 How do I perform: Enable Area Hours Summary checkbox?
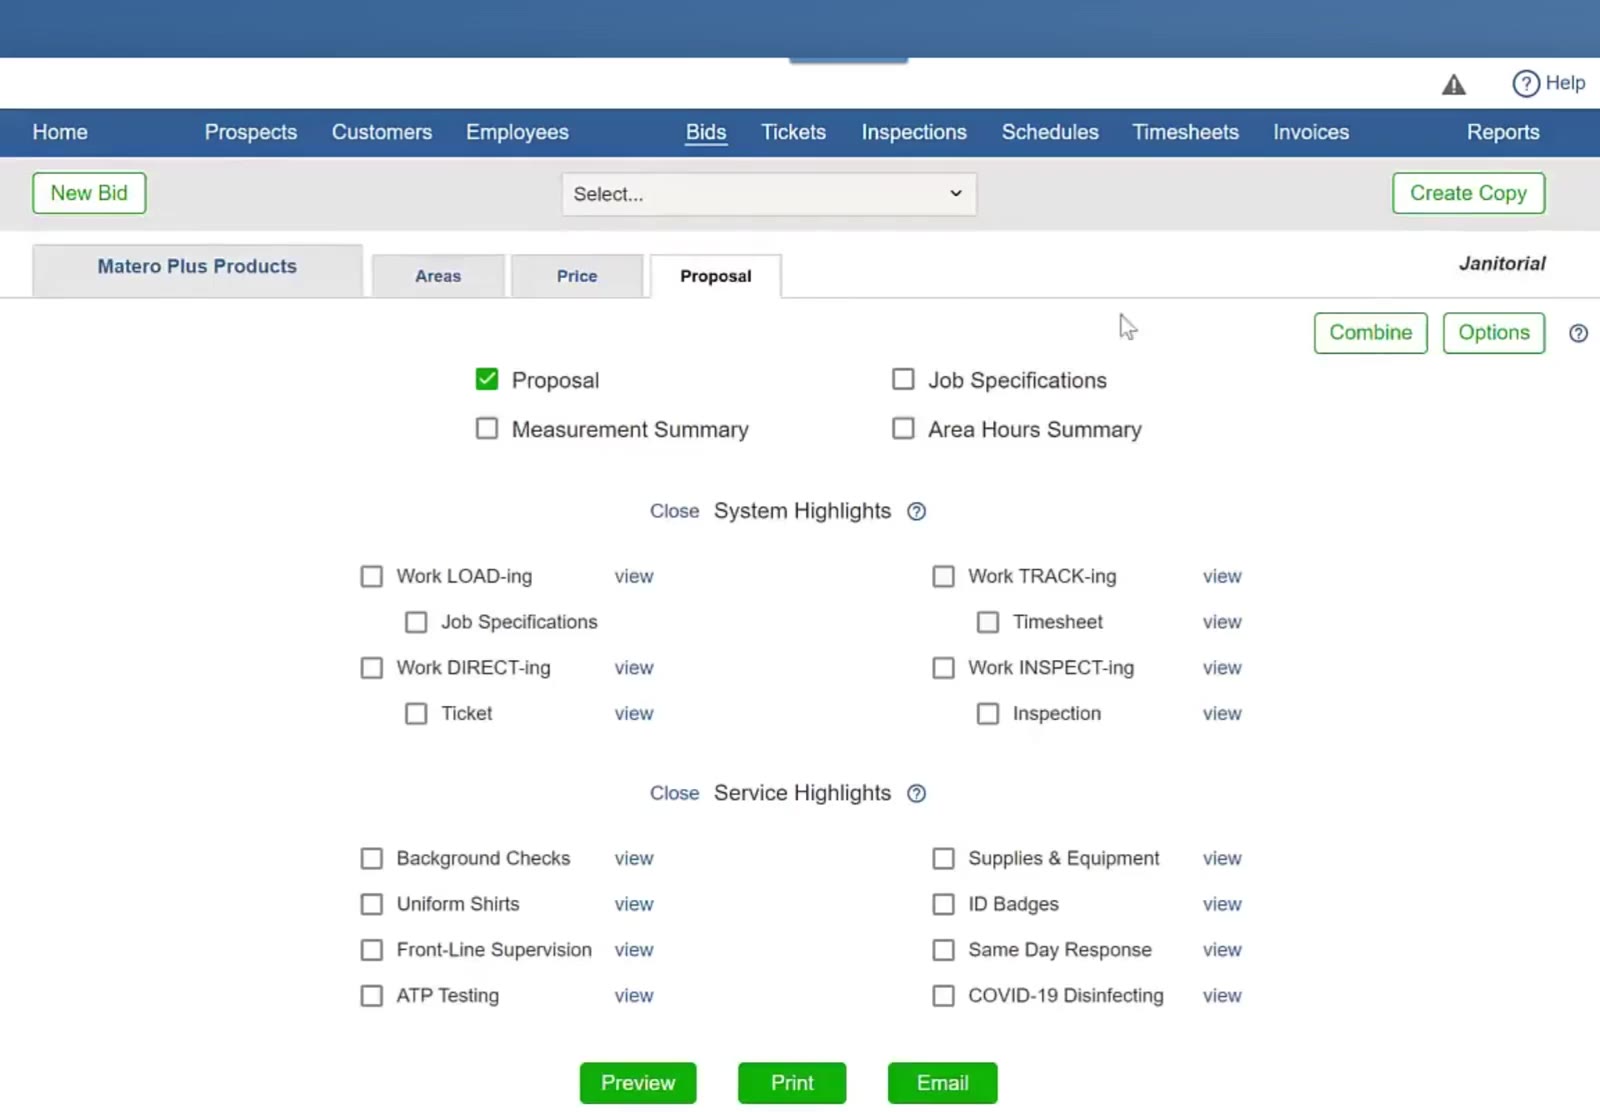coord(903,428)
